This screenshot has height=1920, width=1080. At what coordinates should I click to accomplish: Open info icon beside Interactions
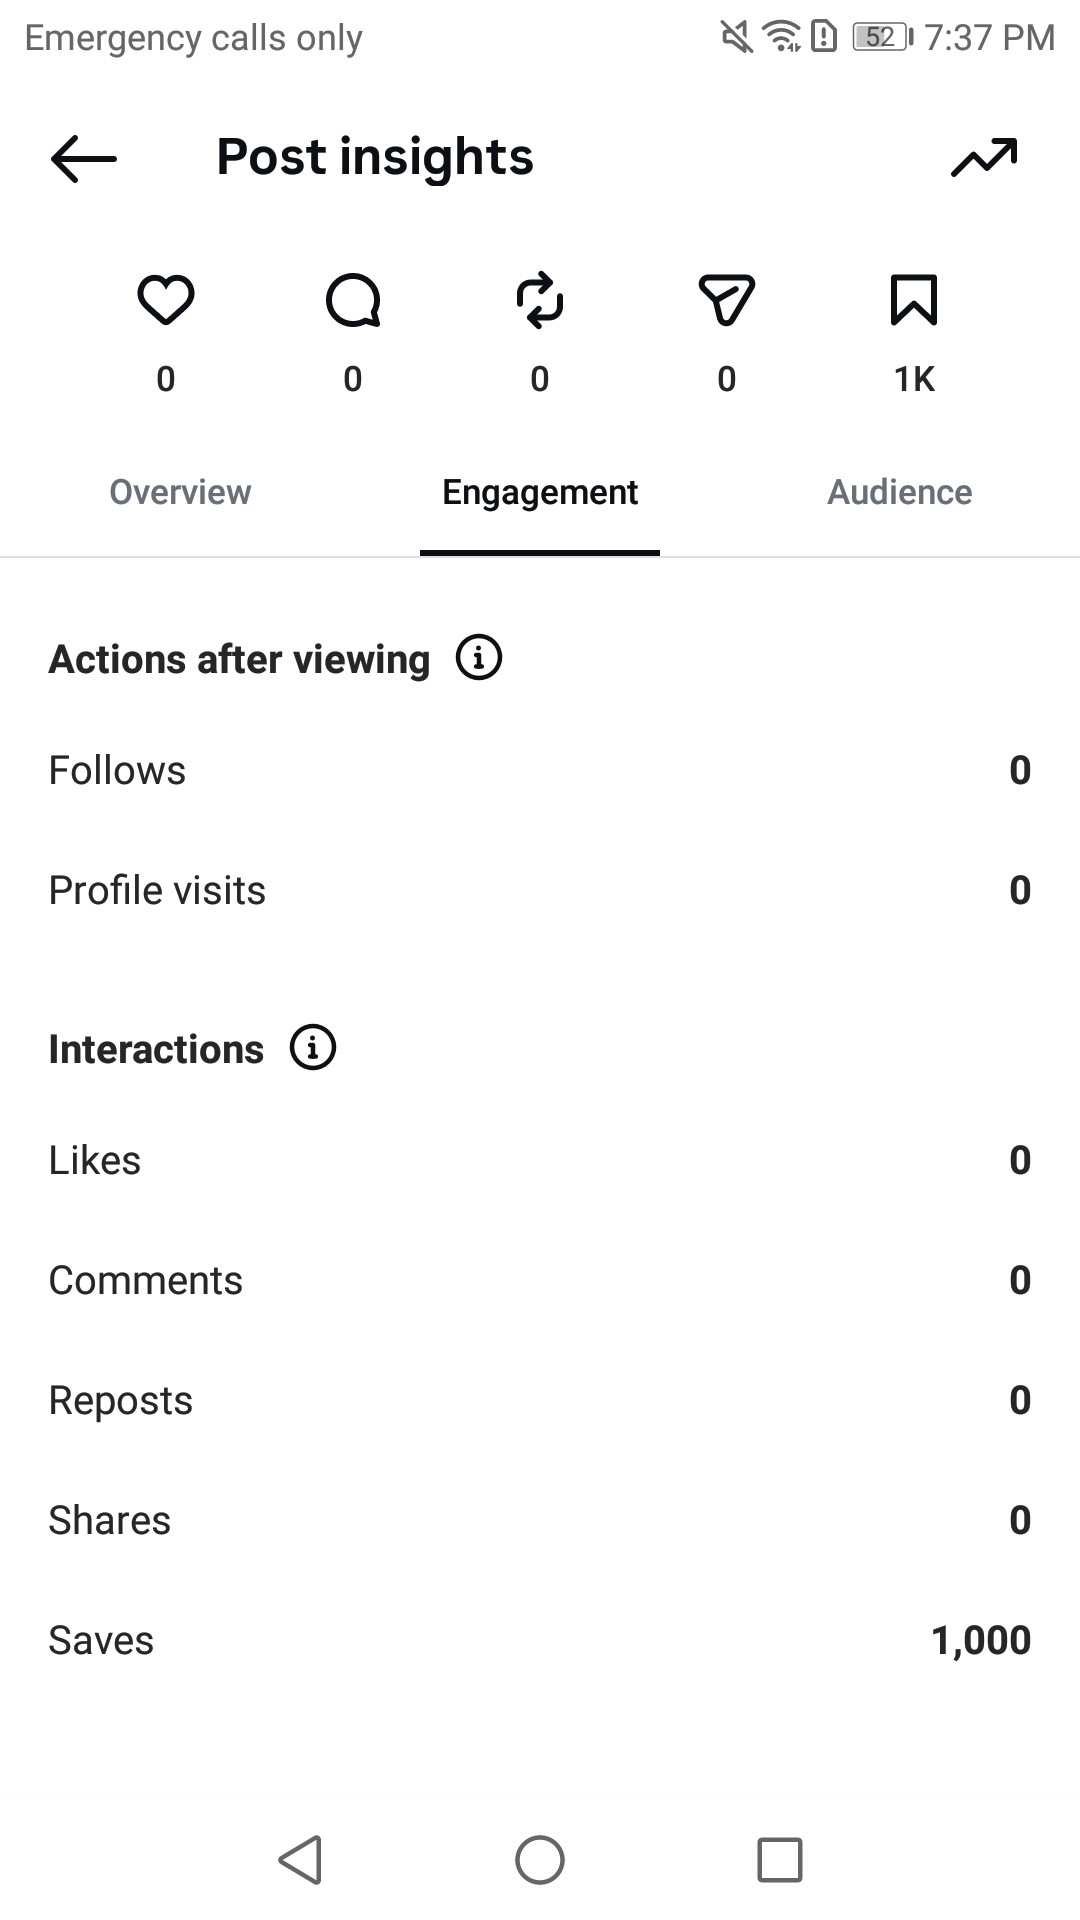coord(313,1048)
